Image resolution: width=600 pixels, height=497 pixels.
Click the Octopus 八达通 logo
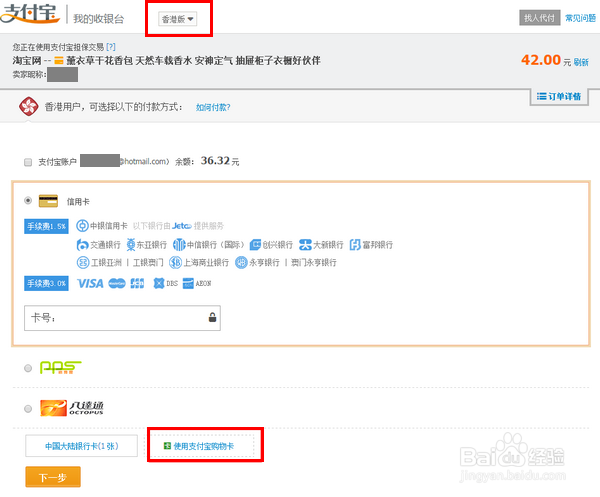pos(72,408)
